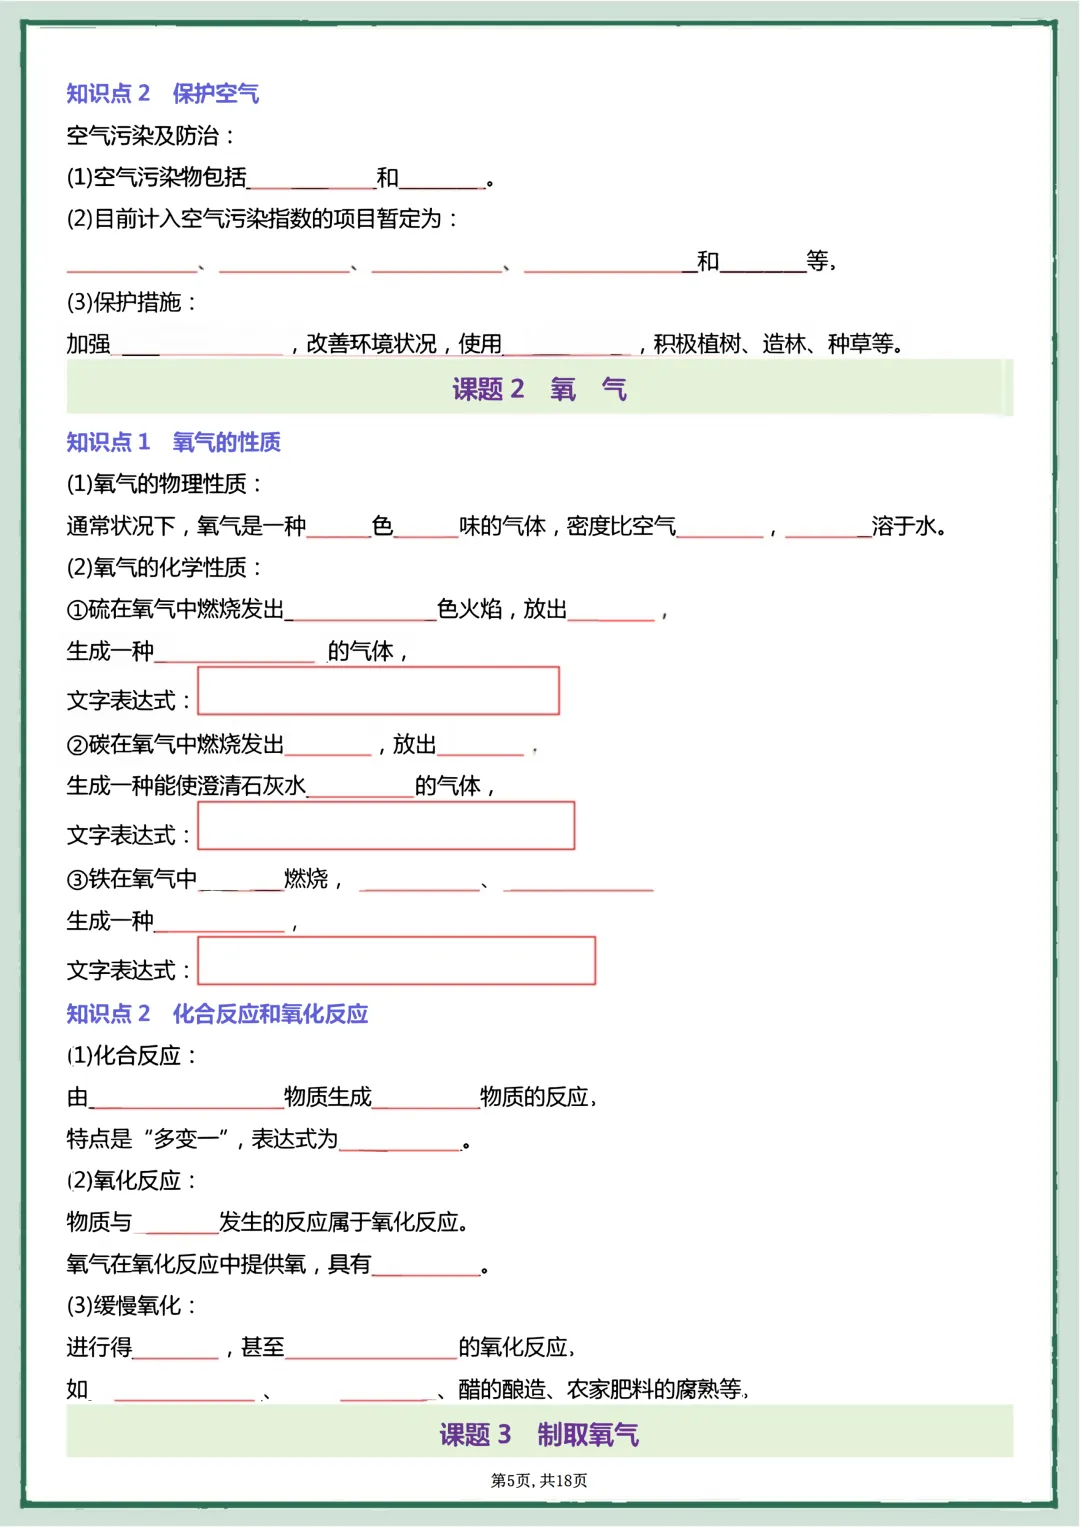The width and height of the screenshot is (1080, 1527).
Task: Click the section banner '课题 2 氧 气'
Action: (x=540, y=388)
